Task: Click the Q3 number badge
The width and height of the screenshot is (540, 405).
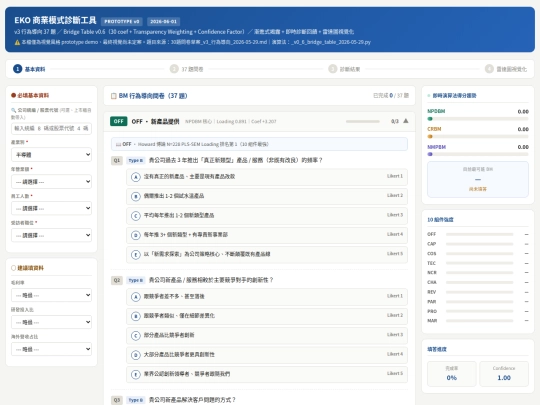Action: point(117,400)
